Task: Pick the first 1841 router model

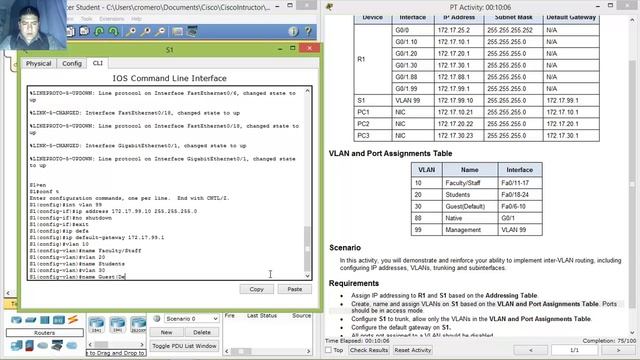Action: [x=97, y=324]
